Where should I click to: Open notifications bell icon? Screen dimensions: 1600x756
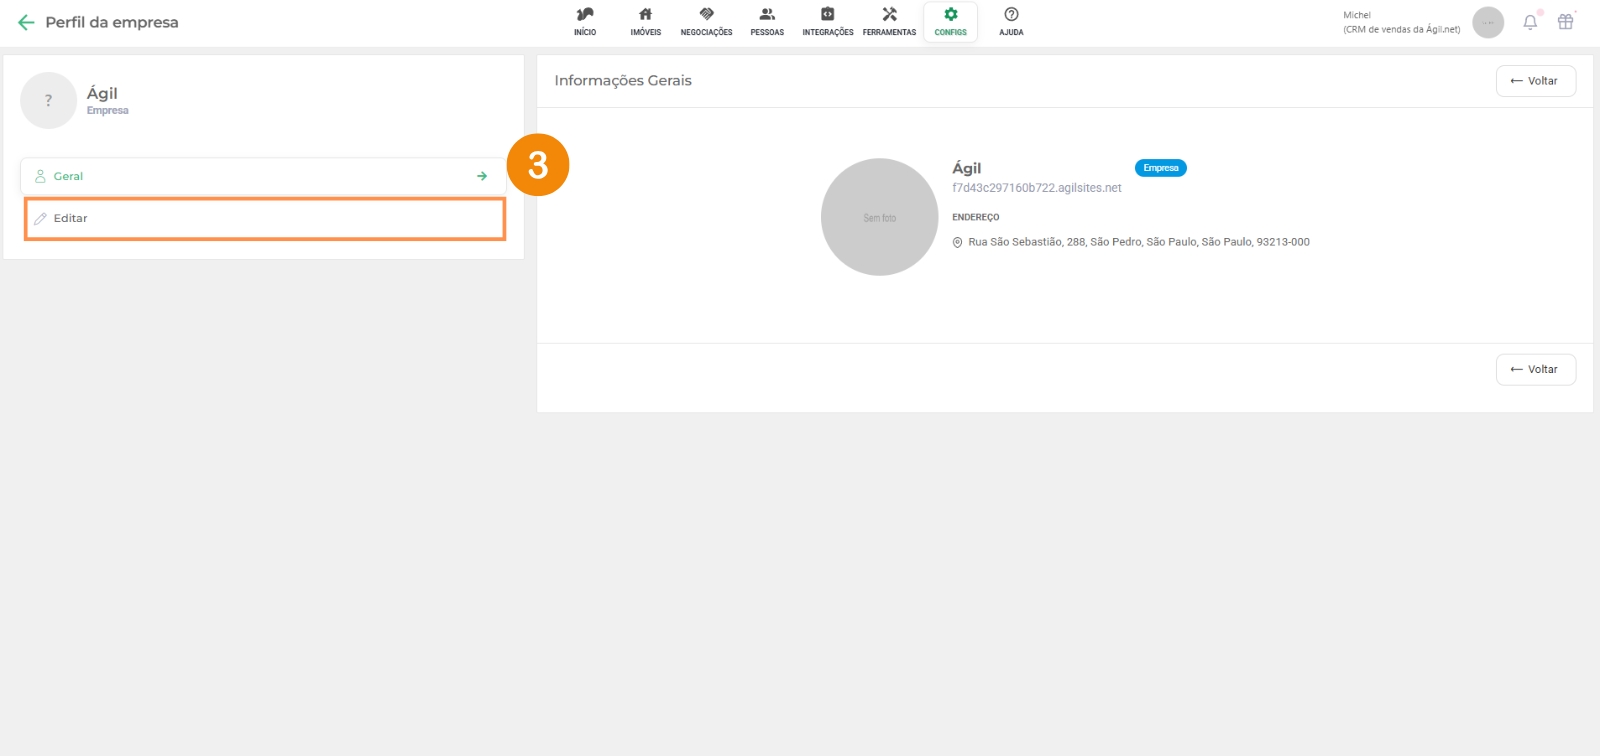[x=1530, y=22]
